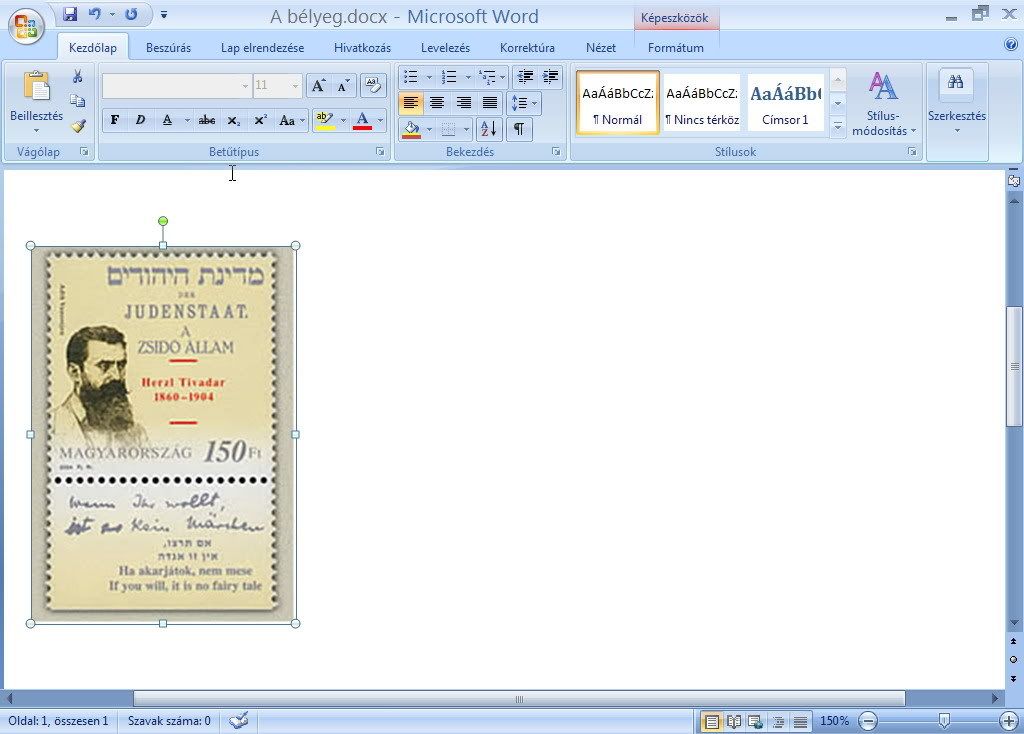Open the Hivatkozás tab
This screenshot has width=1024, height=734.
point(362,48)
